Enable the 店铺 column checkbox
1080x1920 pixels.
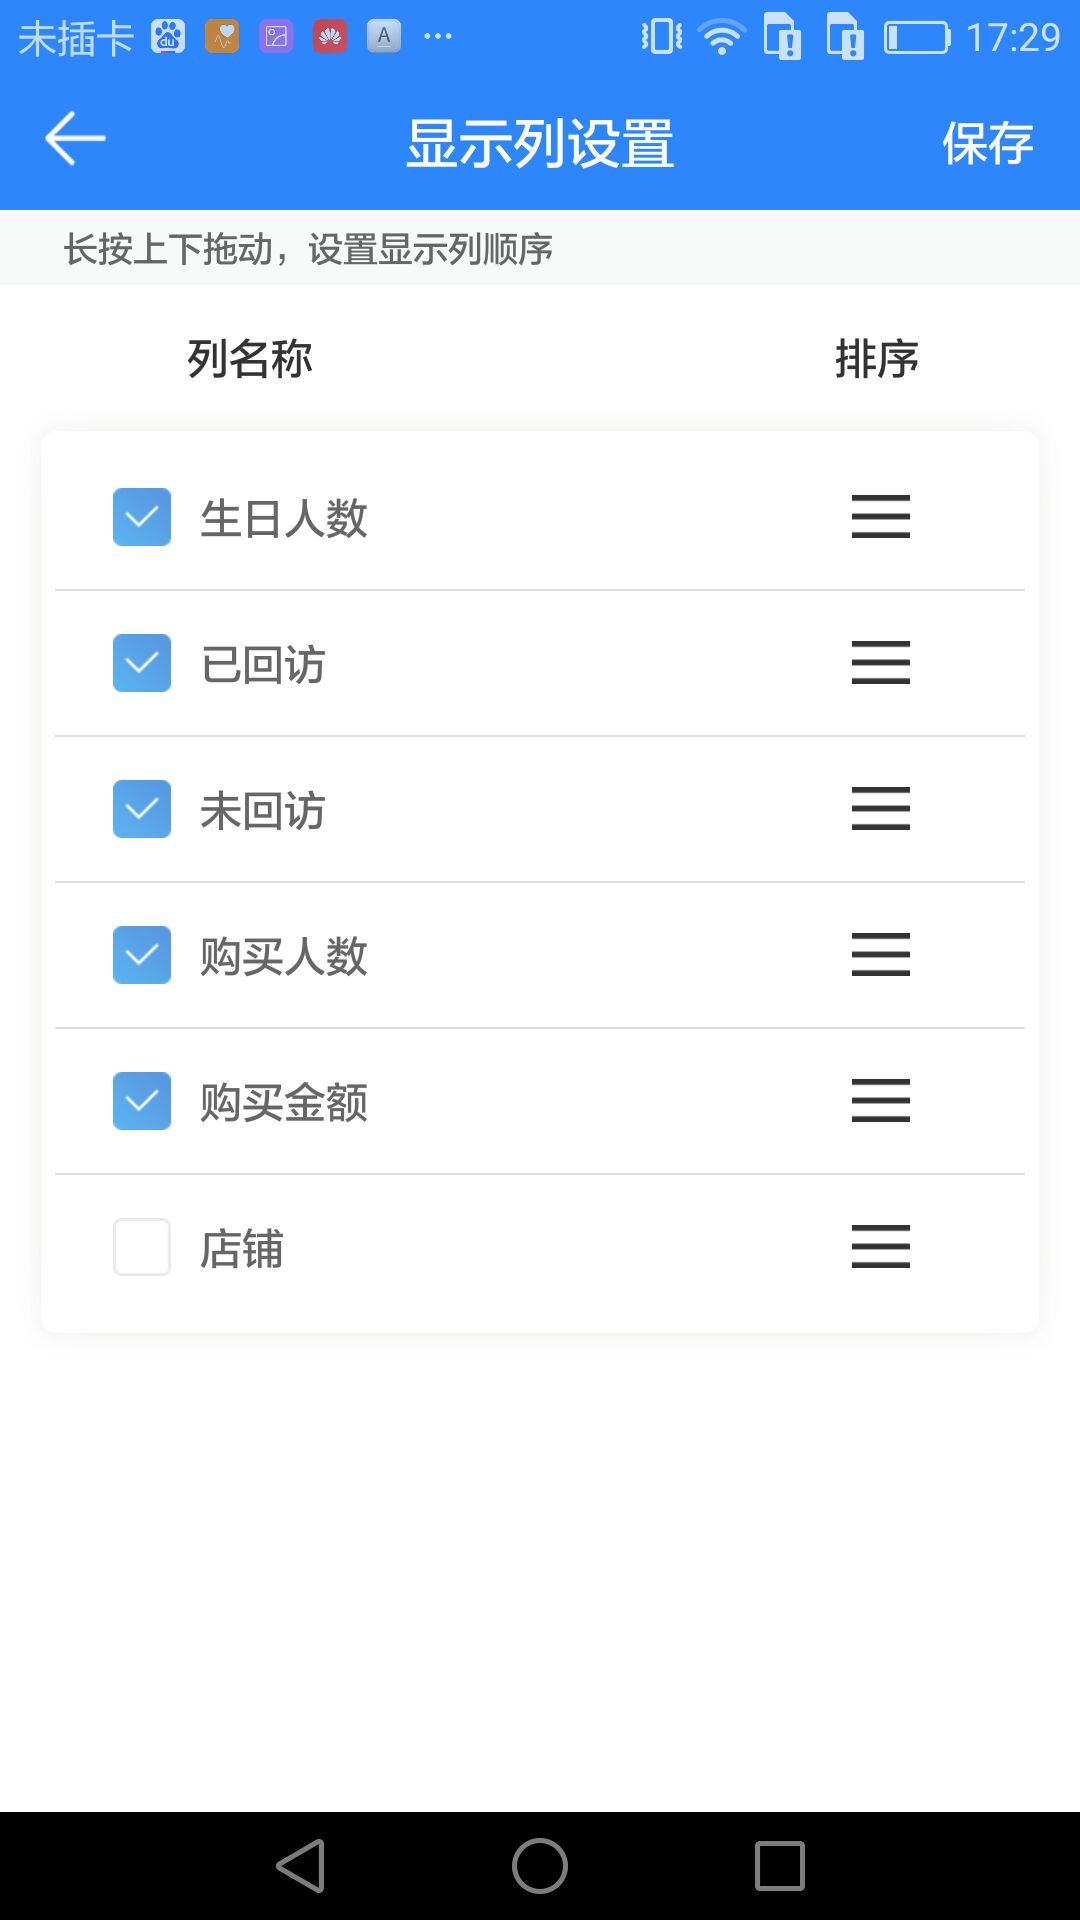click(142, 1247)
